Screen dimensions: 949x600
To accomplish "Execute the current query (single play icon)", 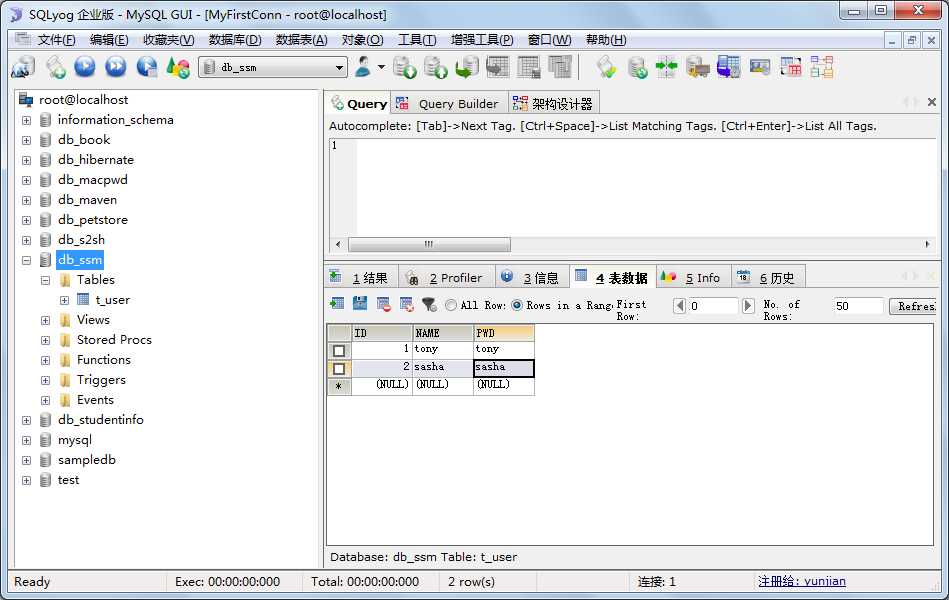I will click(x=85, y=67).
